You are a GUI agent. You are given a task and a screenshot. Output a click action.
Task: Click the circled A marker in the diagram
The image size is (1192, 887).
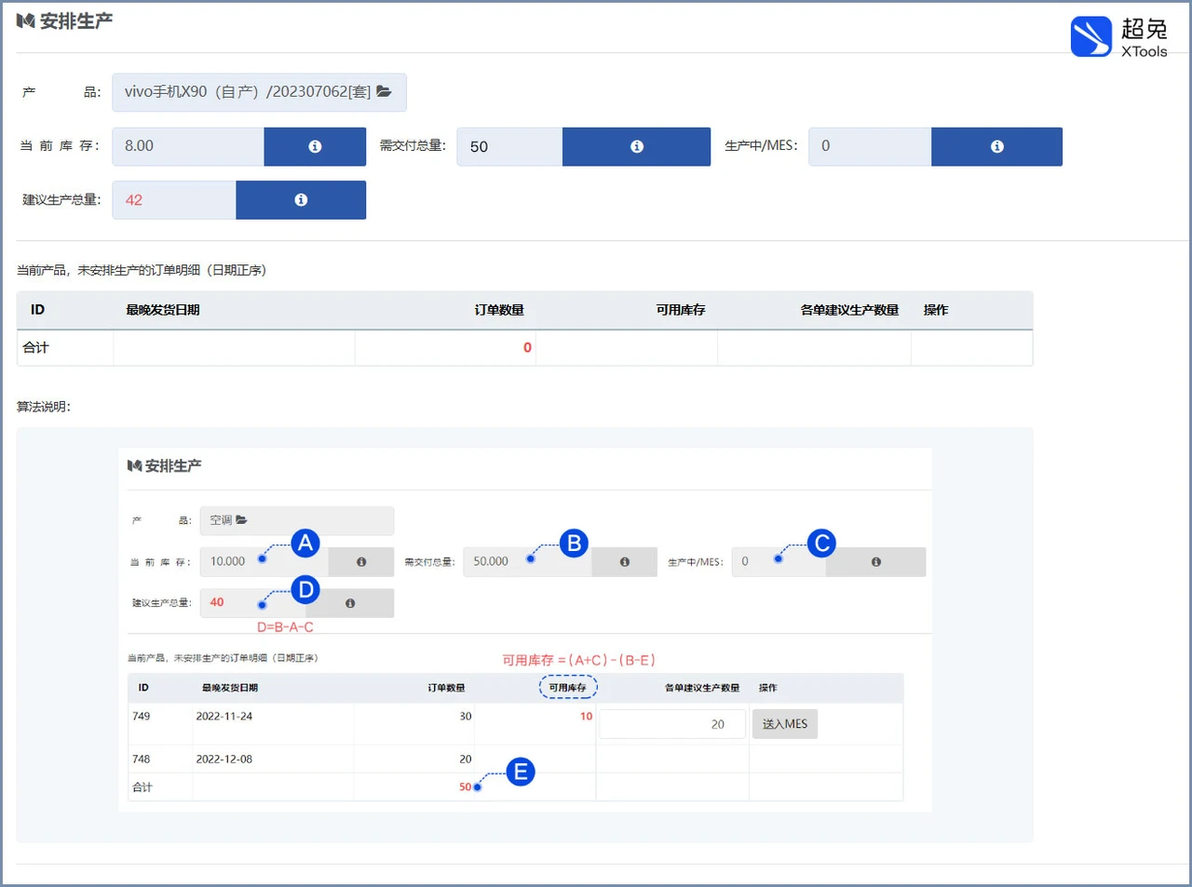305,543
